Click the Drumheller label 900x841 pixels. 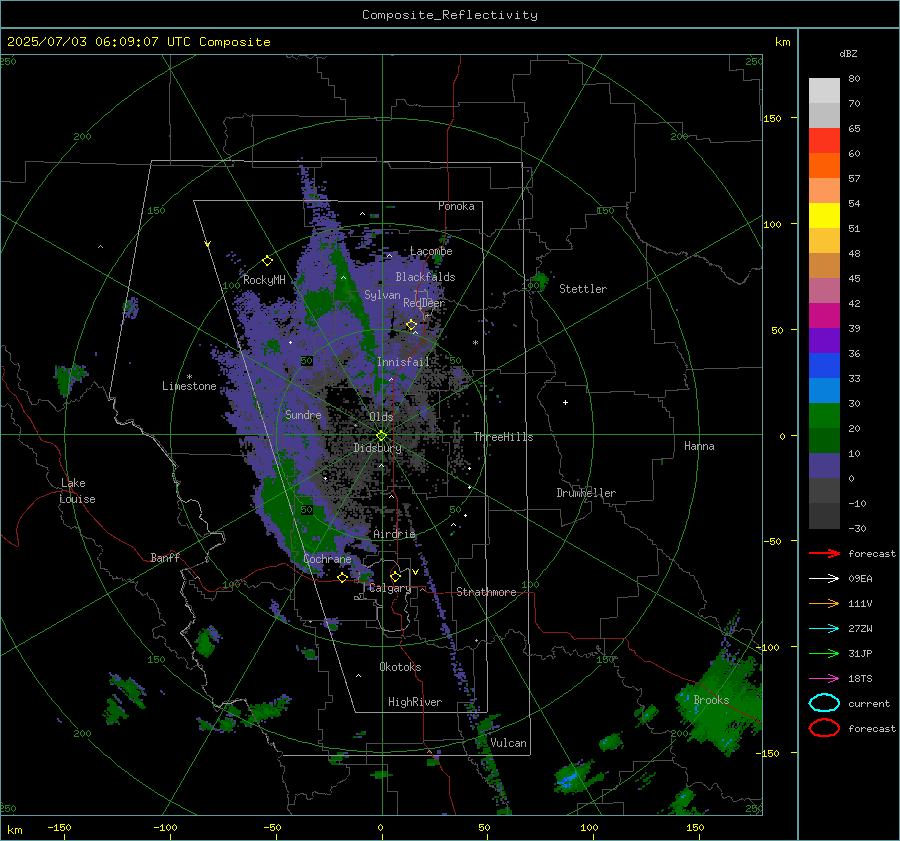(x=586, y=493)
